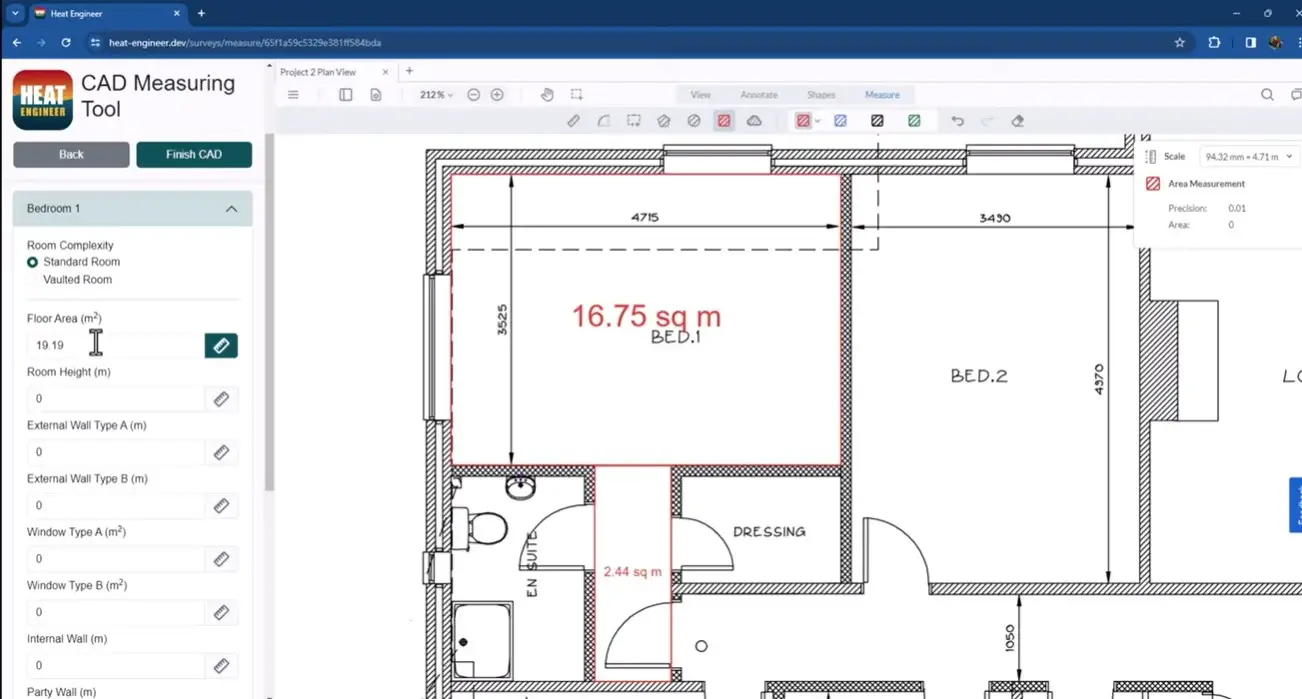Toggle the left panel in viewer
Screen dimensions: 1302x699
346,95
